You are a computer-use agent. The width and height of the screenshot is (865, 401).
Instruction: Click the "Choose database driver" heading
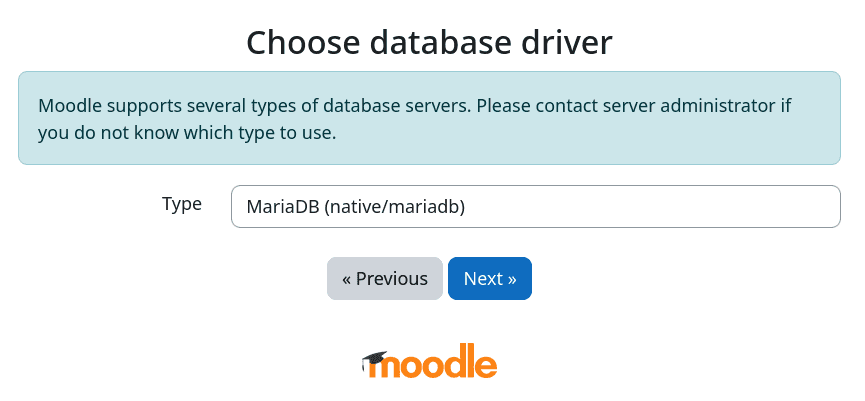[429, 43]
